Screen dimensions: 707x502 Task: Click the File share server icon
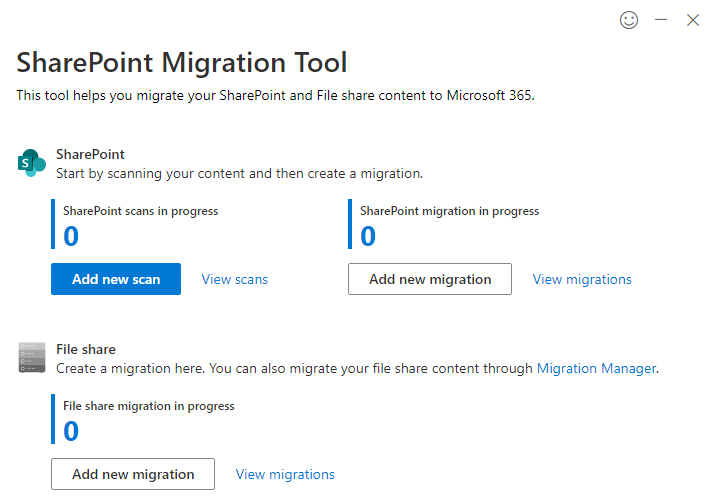pos(32,357)
